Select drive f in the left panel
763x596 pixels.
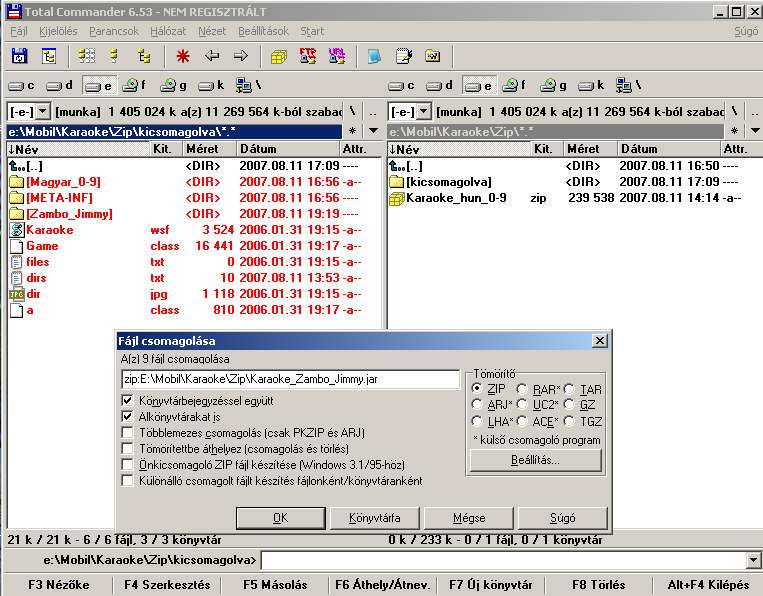coord(134,86)
